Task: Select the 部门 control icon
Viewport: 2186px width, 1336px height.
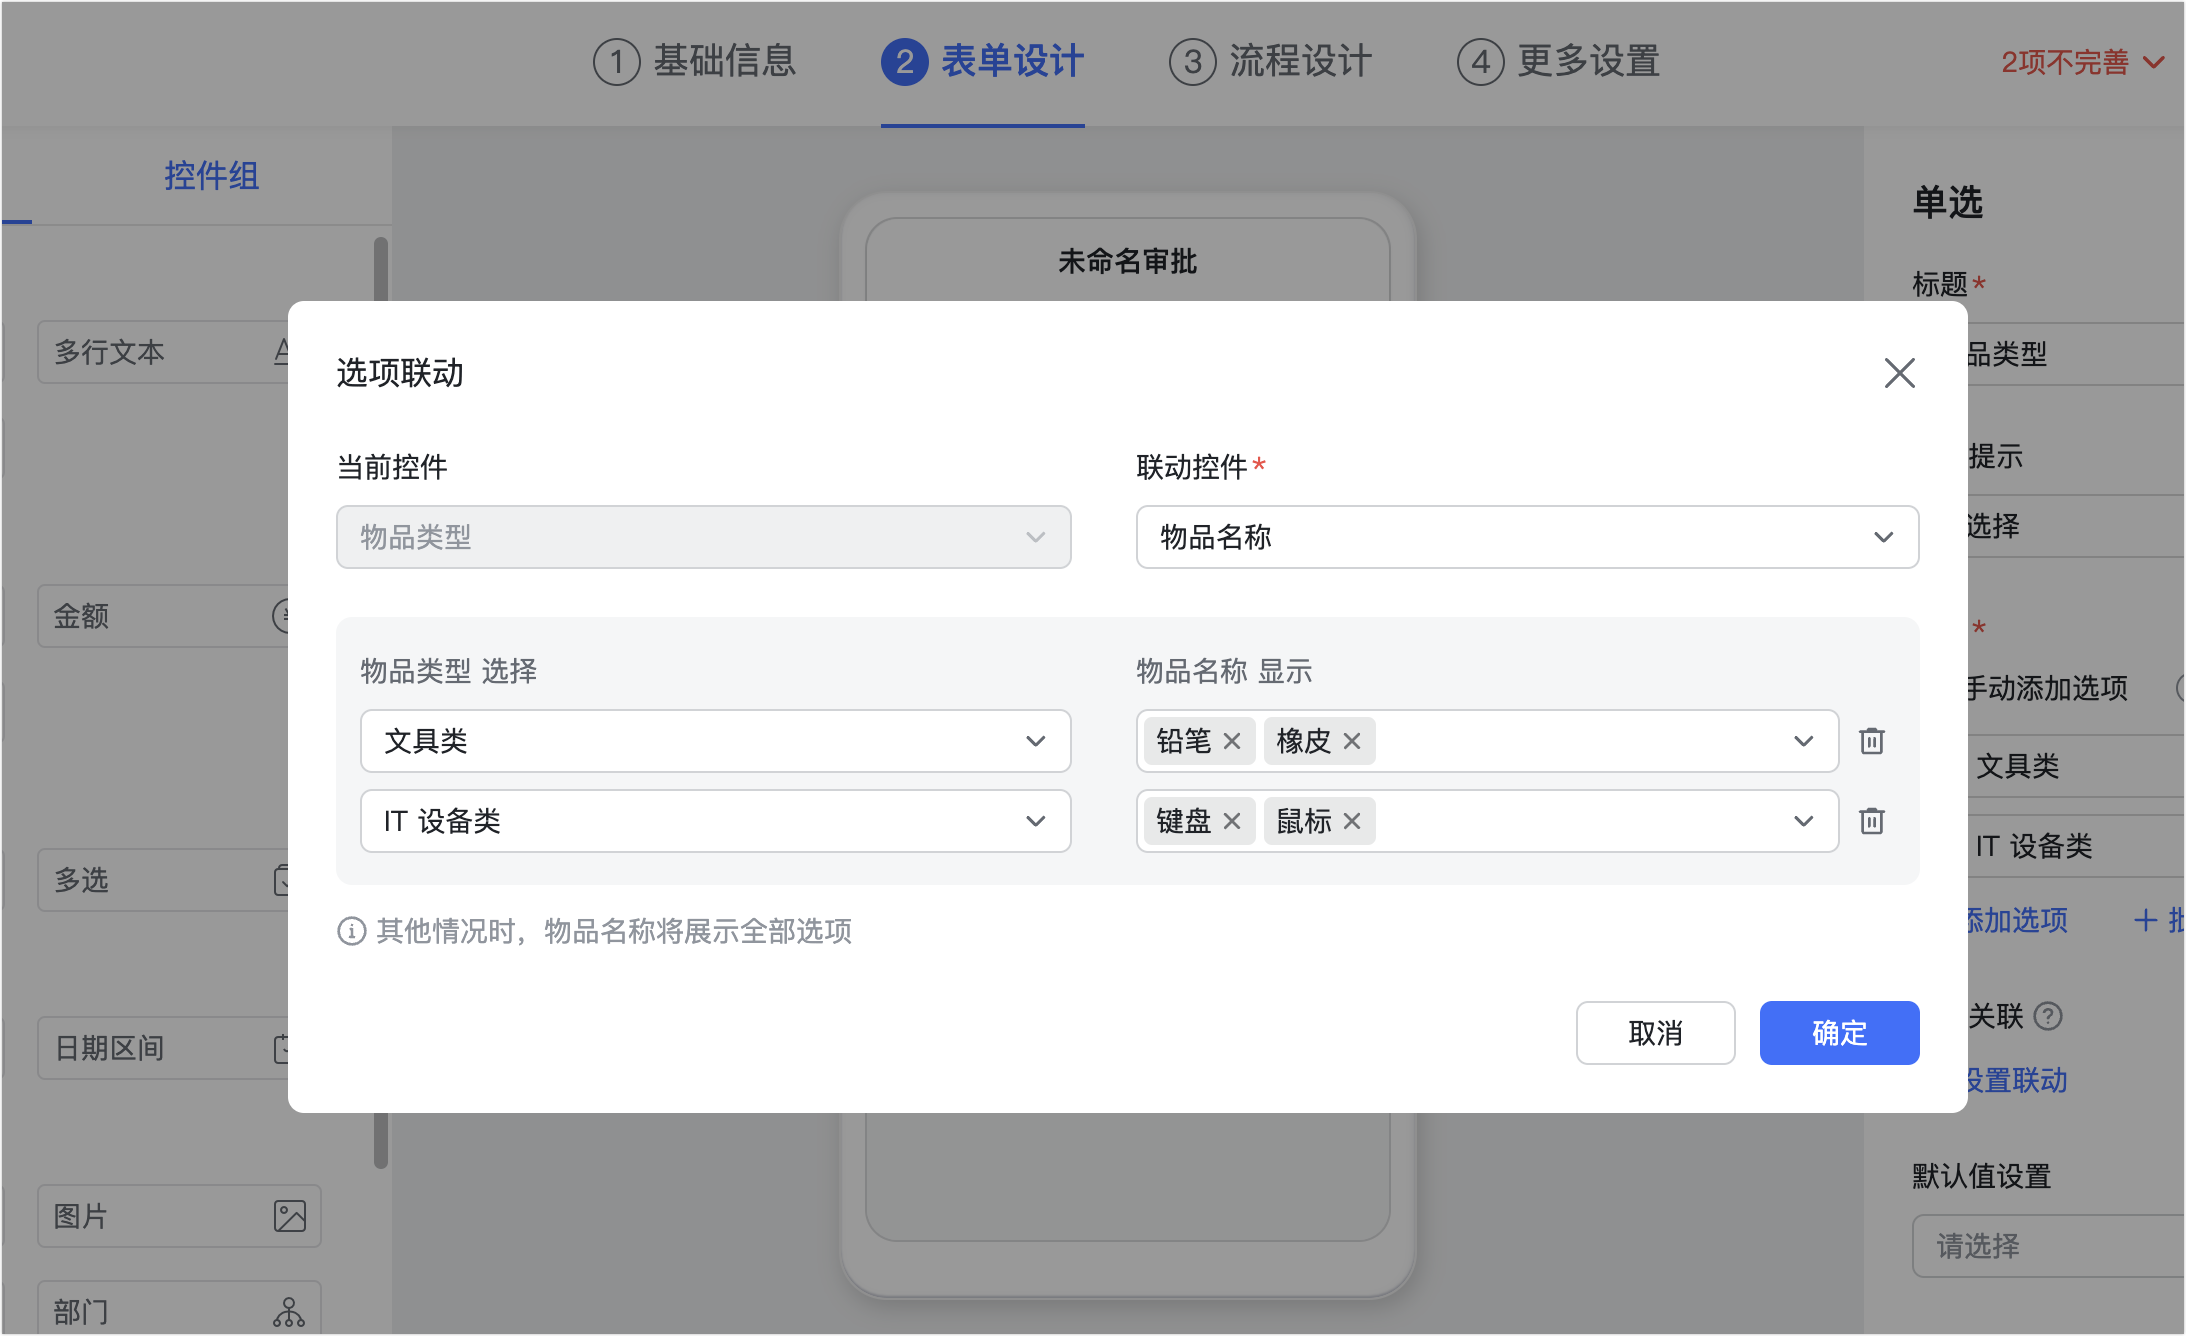Action: tap(289, 1312)
